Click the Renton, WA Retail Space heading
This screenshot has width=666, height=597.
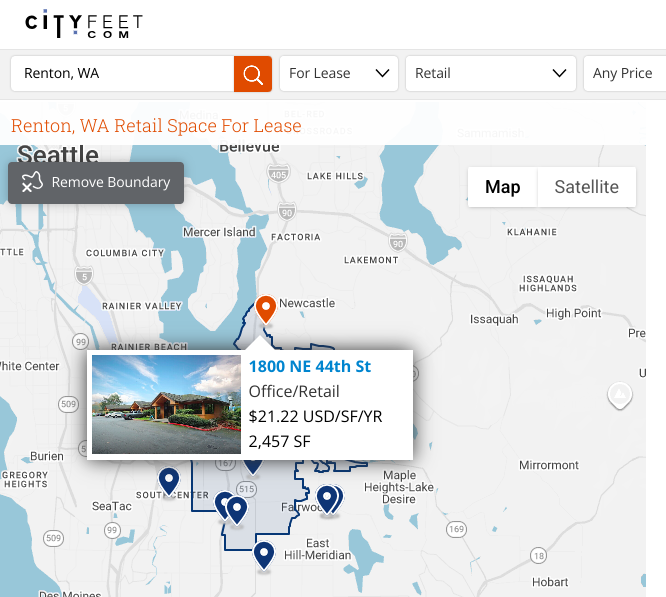click(156, 126)
